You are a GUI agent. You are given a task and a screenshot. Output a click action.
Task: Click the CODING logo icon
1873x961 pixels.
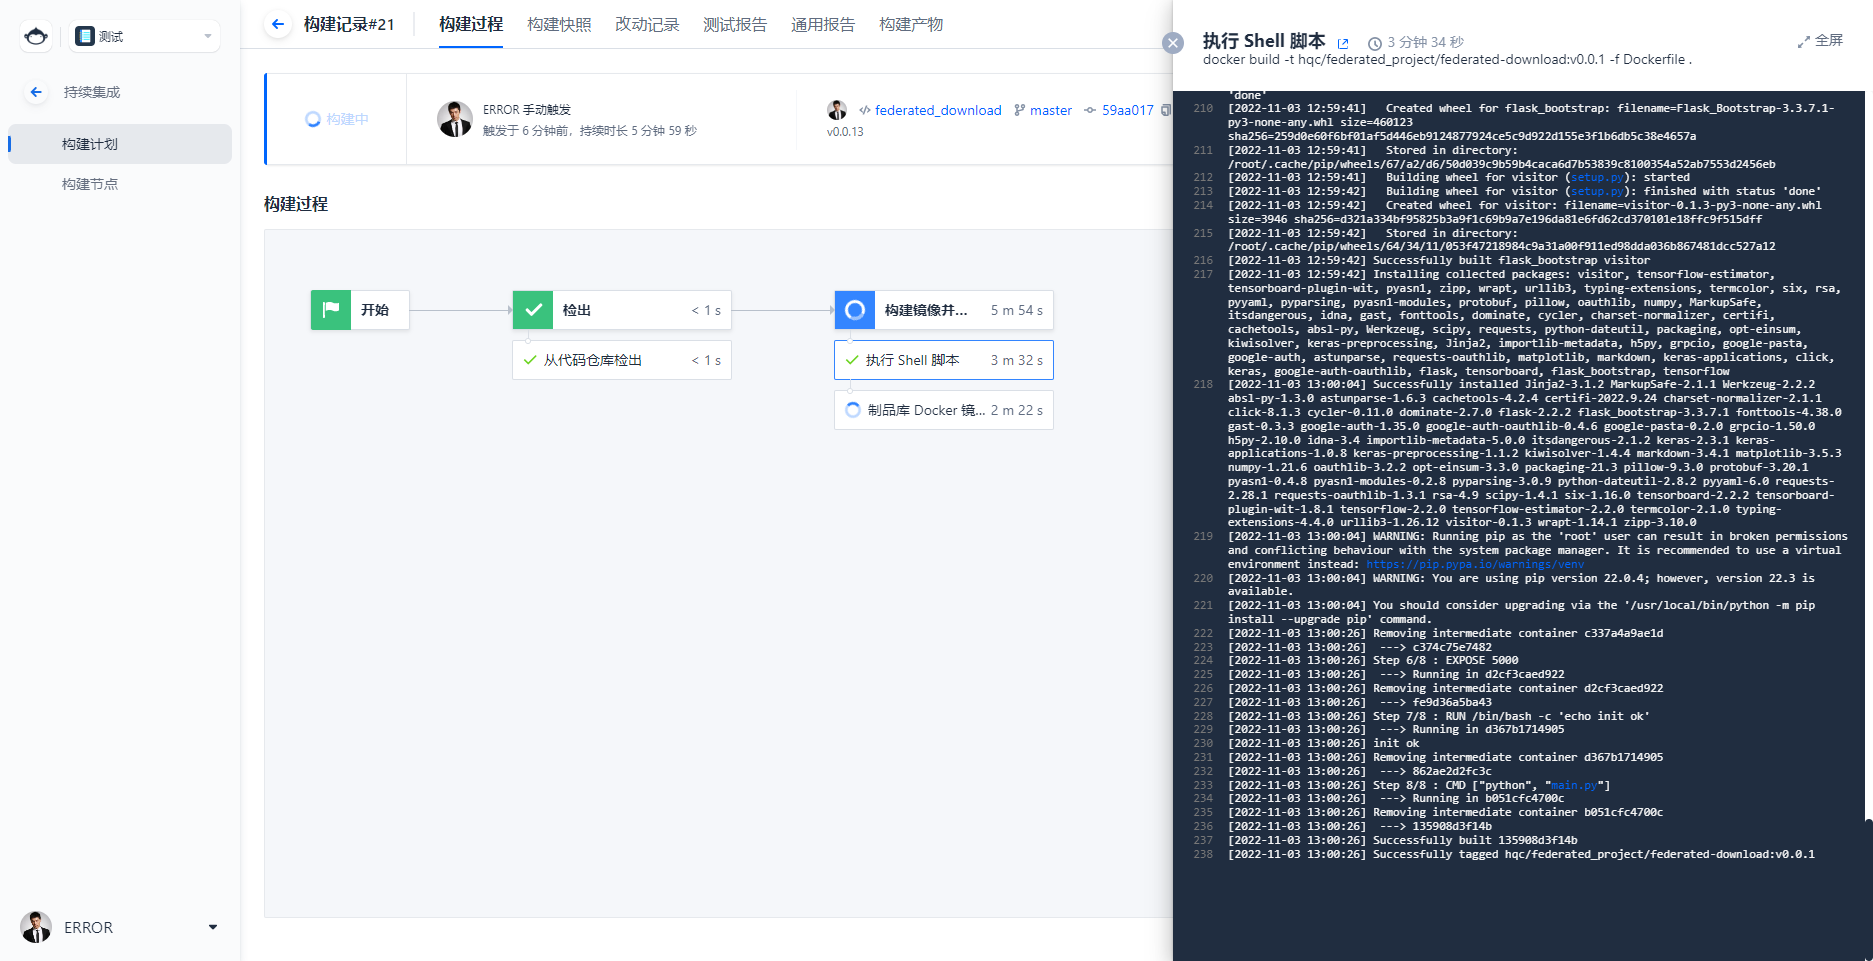point(36,37)
